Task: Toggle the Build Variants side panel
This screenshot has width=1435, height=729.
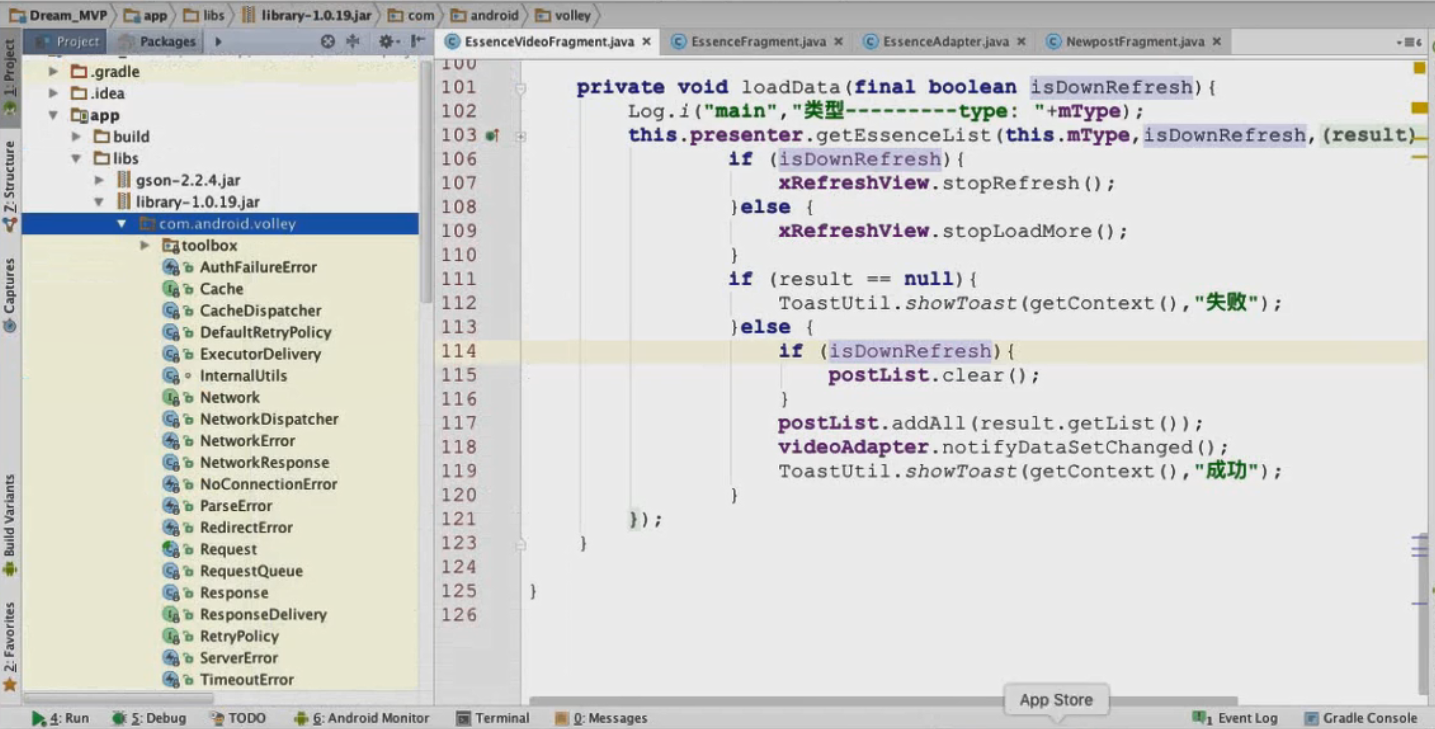Action: tap(10, 526)
